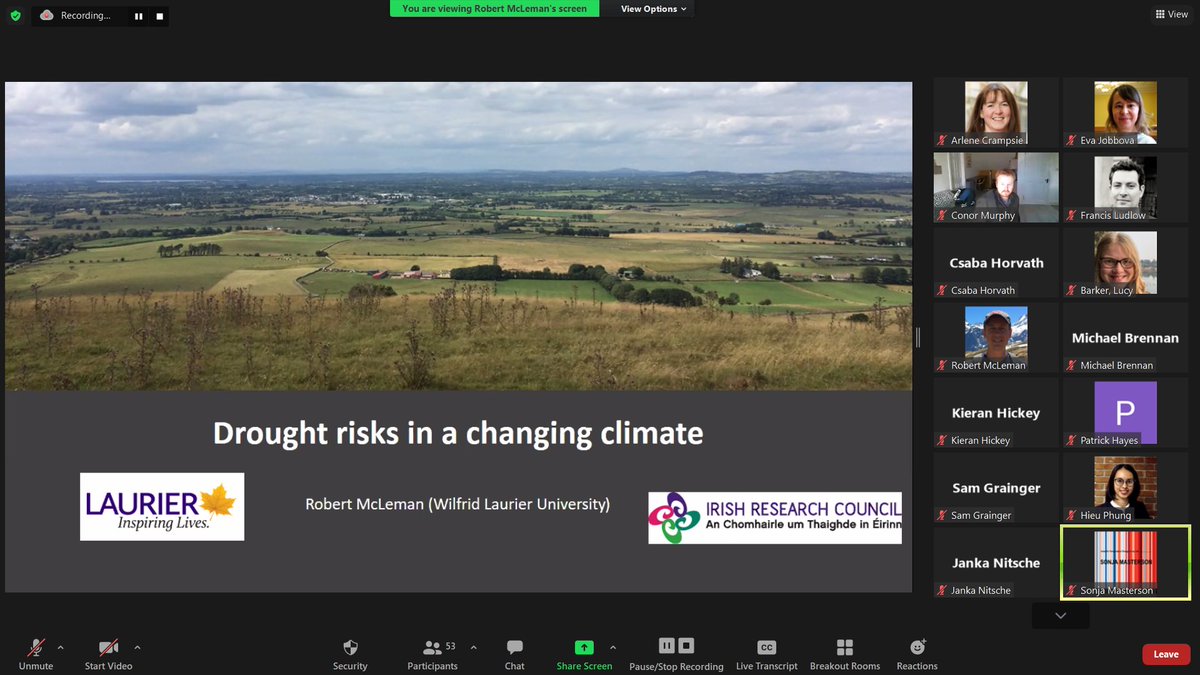Open video settings via the Start Video chevron

click(137, 646)
